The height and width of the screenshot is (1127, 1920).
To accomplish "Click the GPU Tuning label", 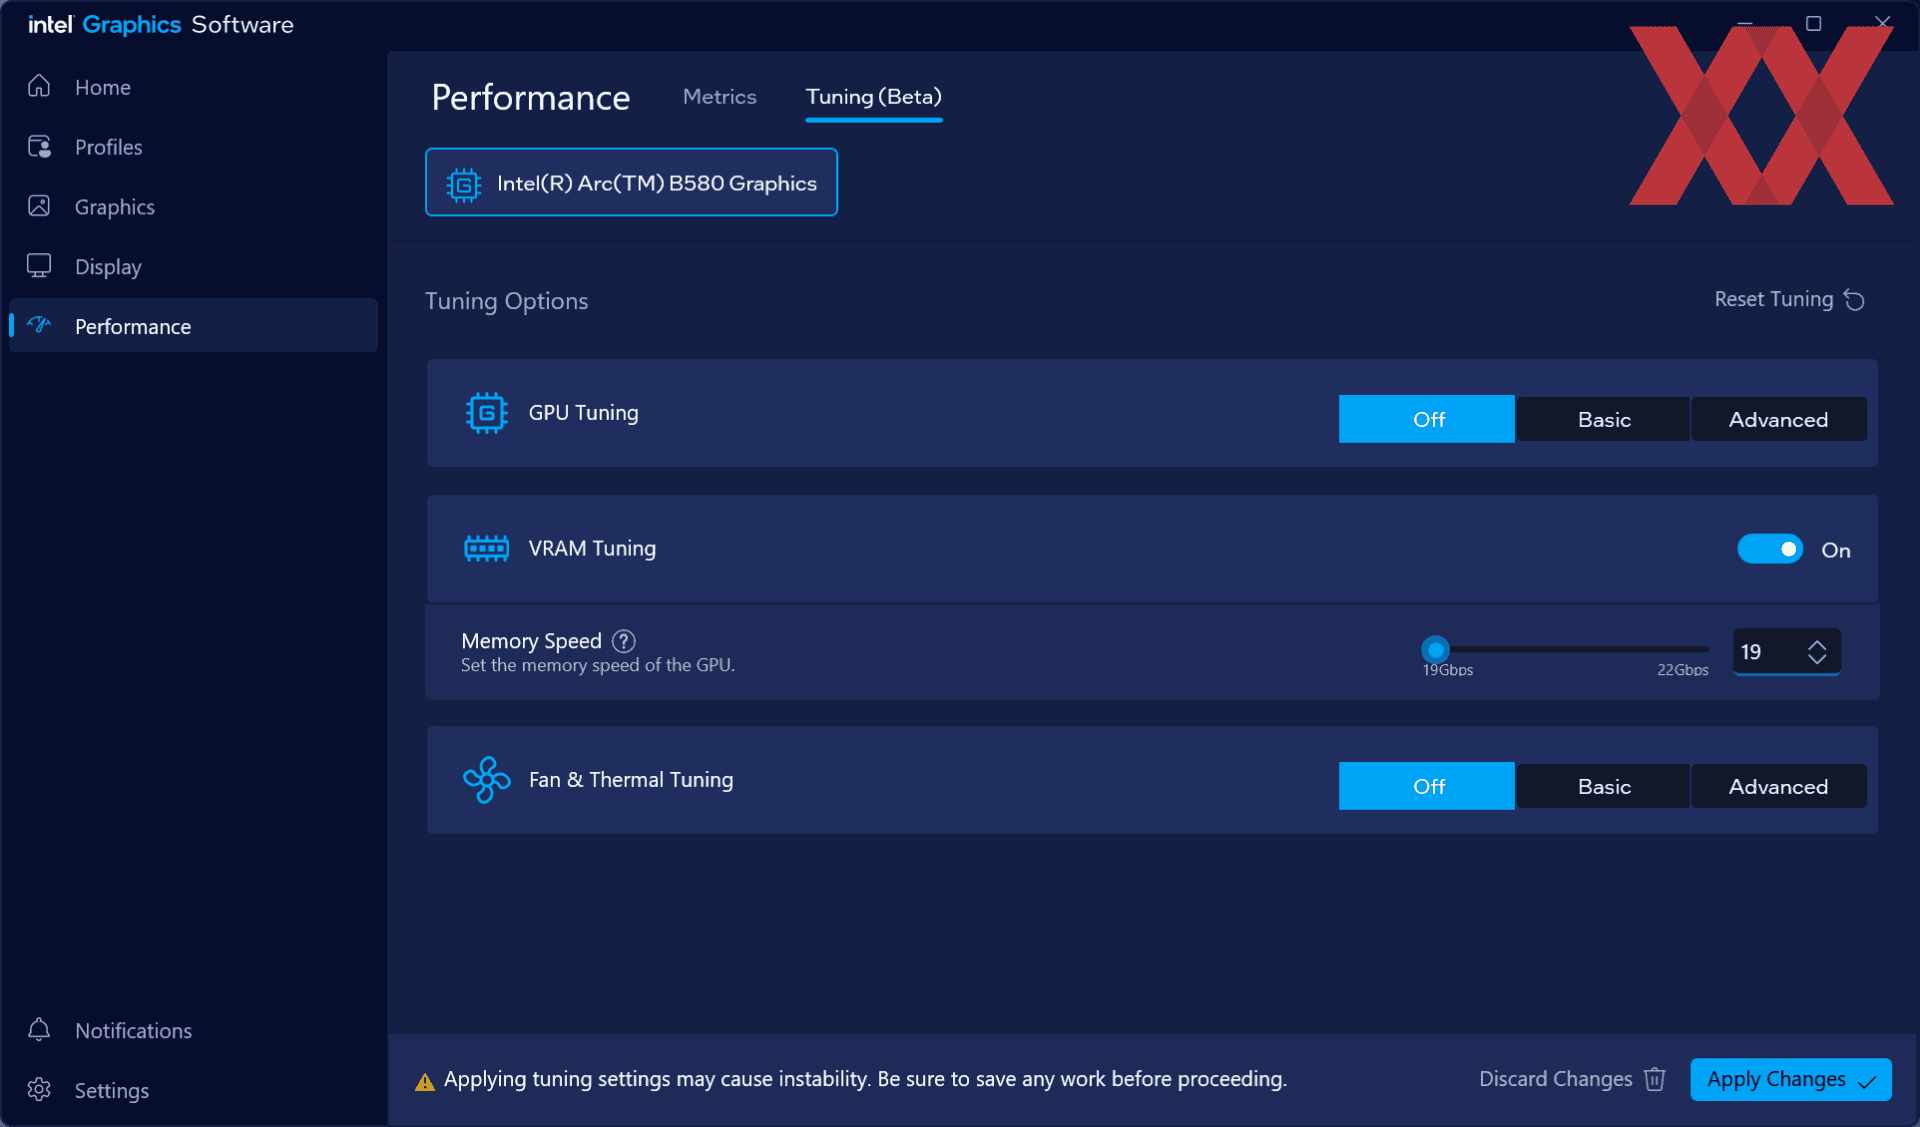I will (x=583, y=412).
